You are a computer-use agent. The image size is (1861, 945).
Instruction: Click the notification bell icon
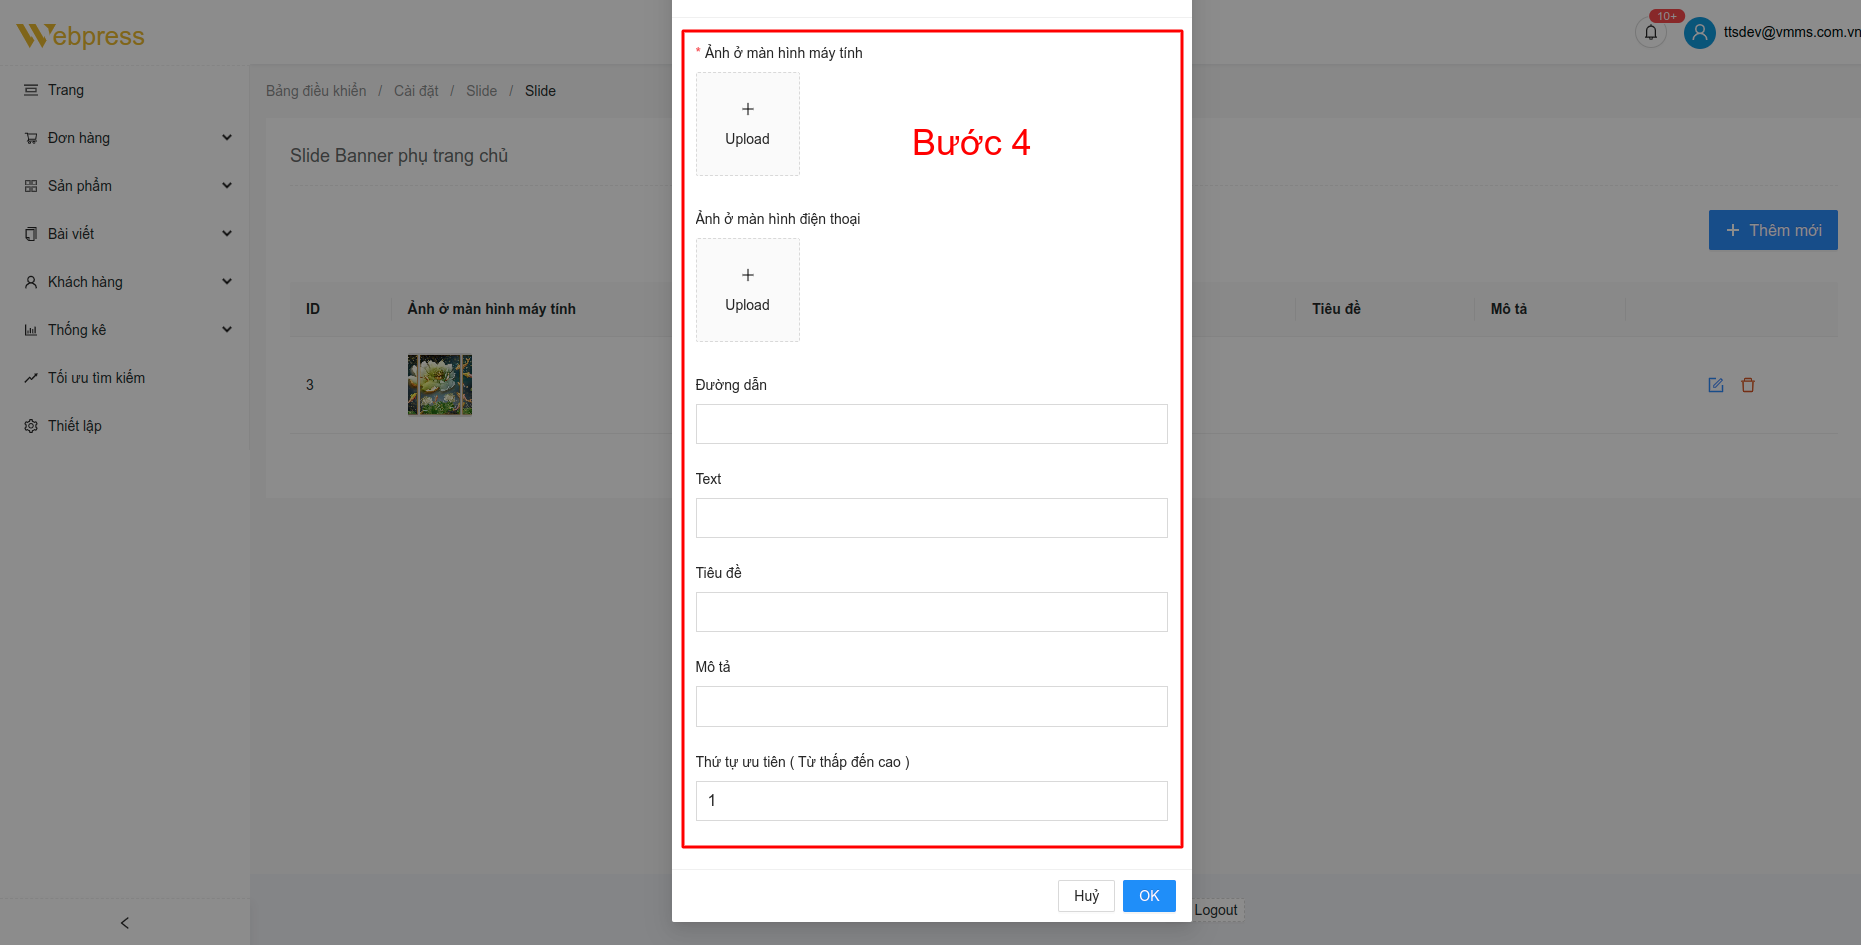pos(1650,33)
